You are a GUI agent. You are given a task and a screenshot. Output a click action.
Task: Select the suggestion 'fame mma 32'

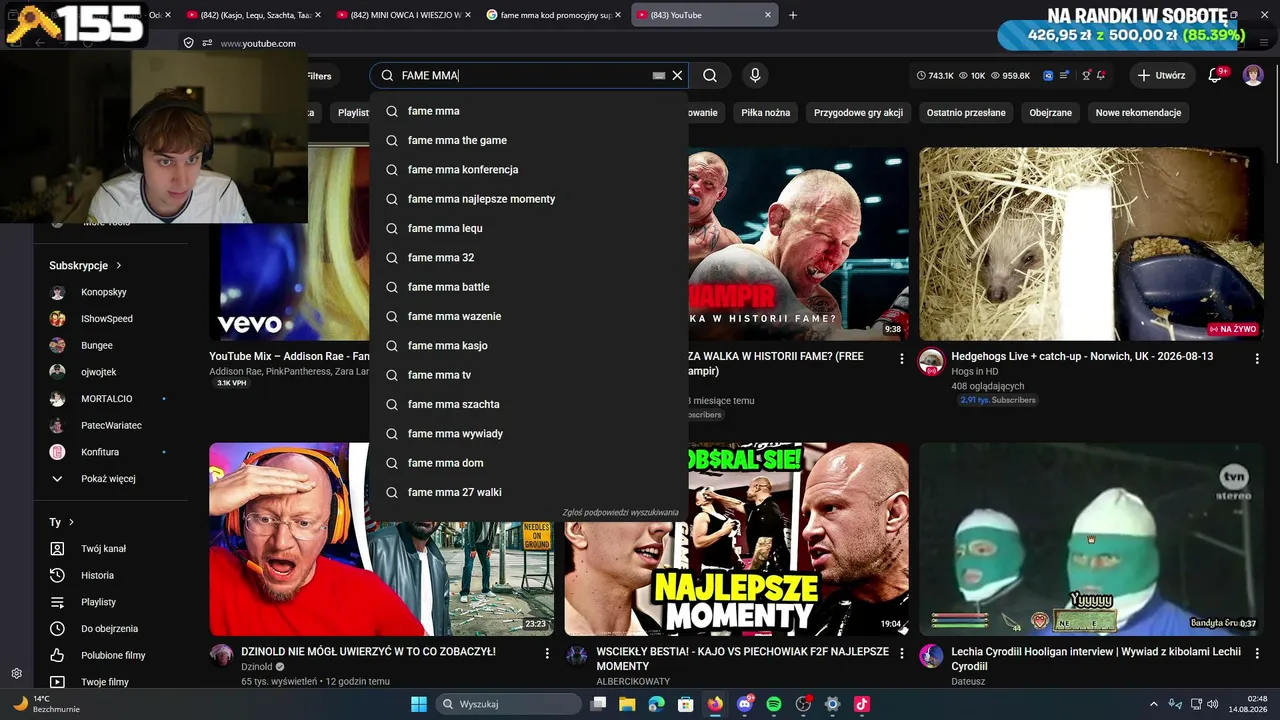coord(529,258)
